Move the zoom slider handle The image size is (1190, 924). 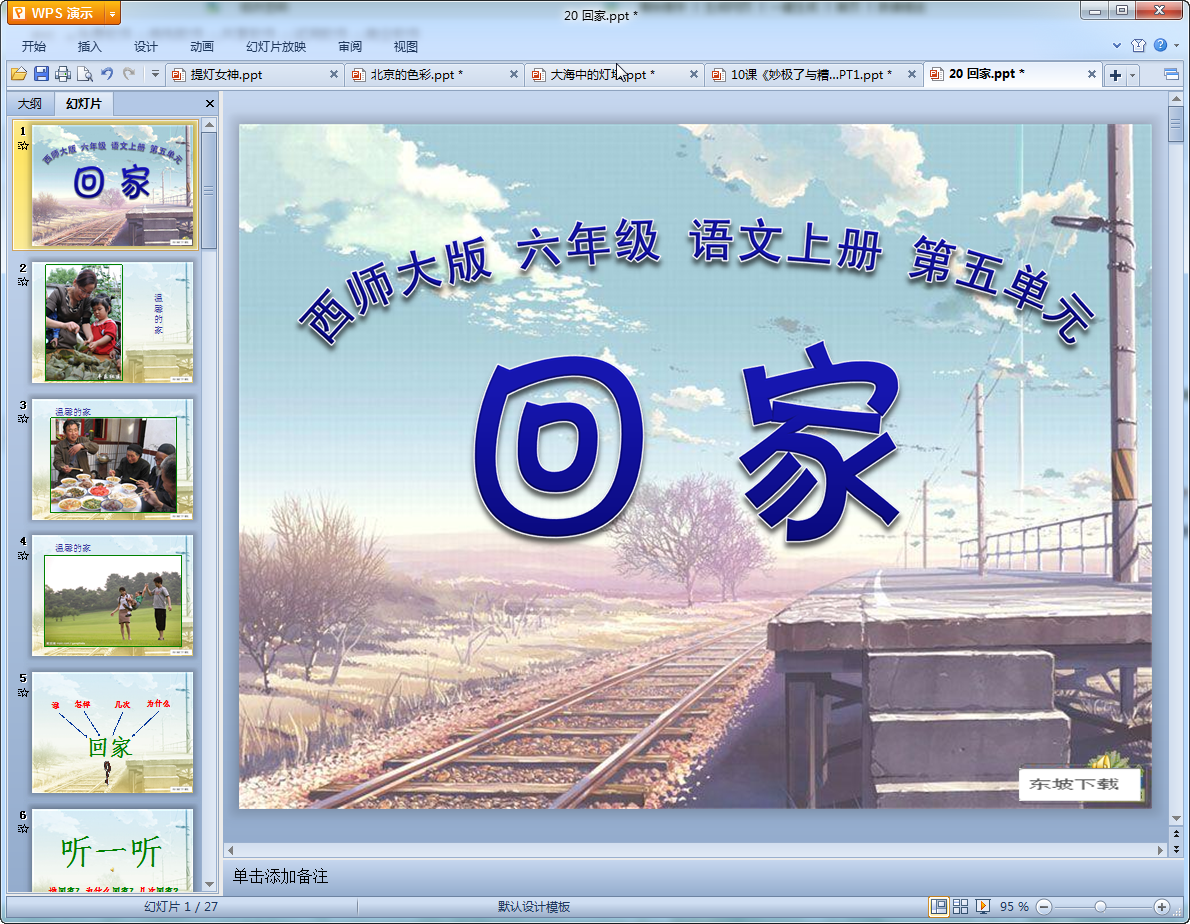tap(1100, 907)
